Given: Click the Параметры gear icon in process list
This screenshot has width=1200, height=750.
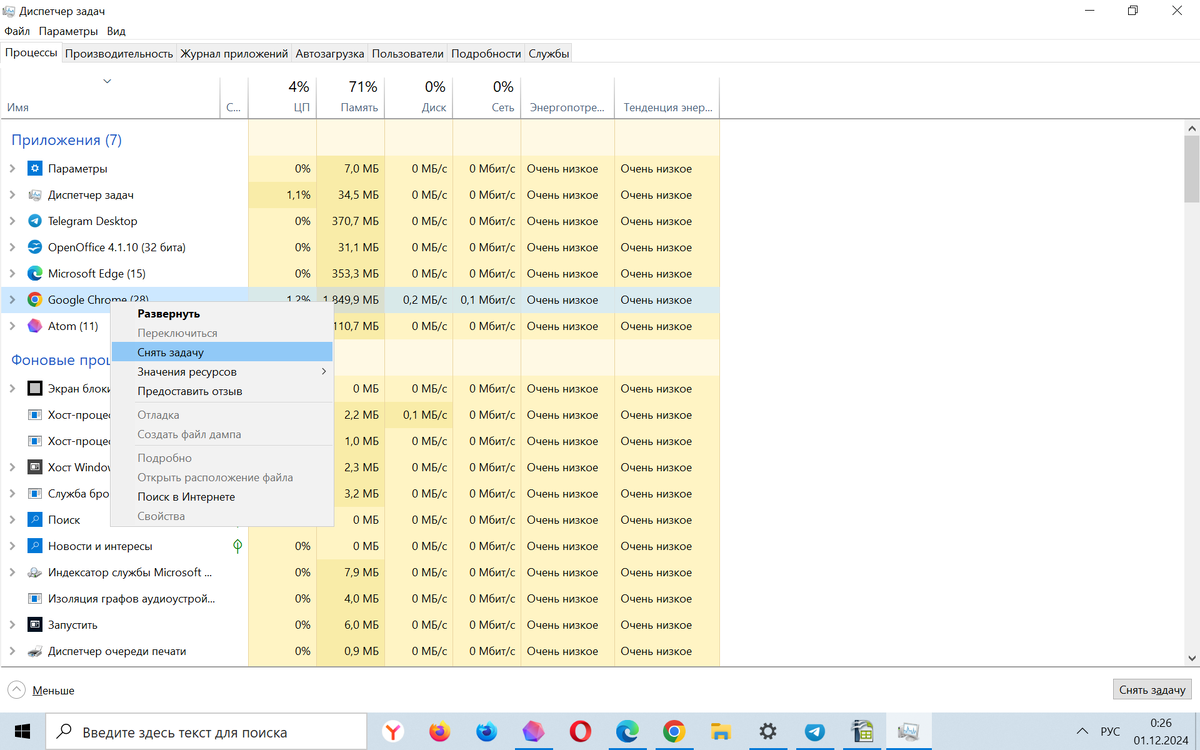Looking at the screenshot, I should point(35,169).
